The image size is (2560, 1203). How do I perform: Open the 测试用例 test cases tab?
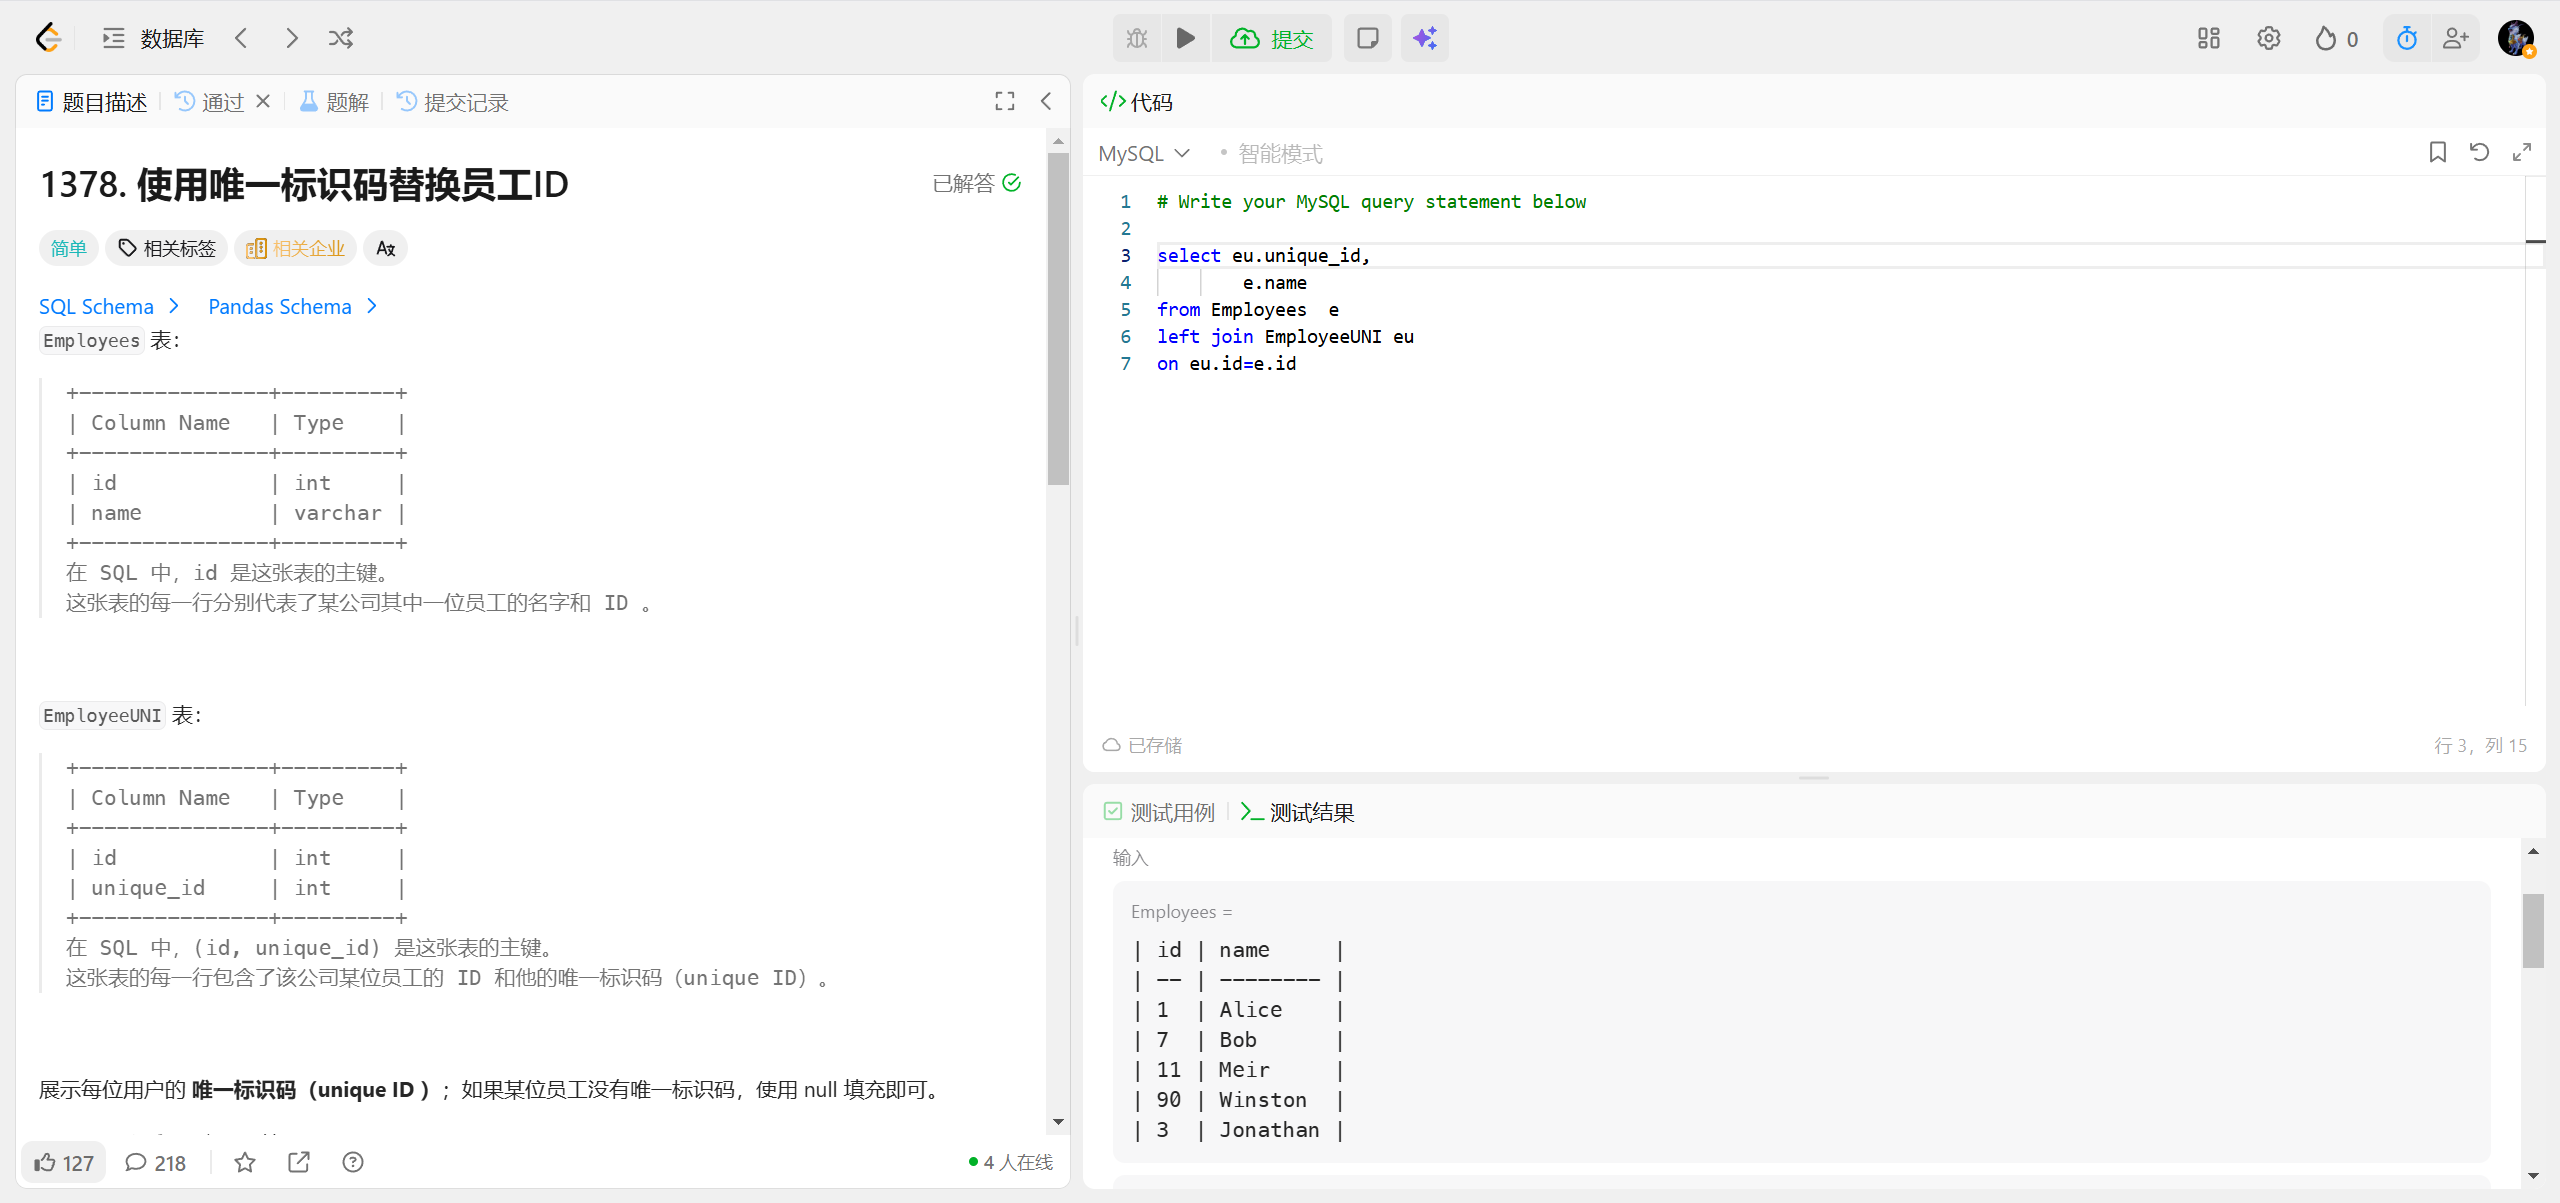[1160, 812]
